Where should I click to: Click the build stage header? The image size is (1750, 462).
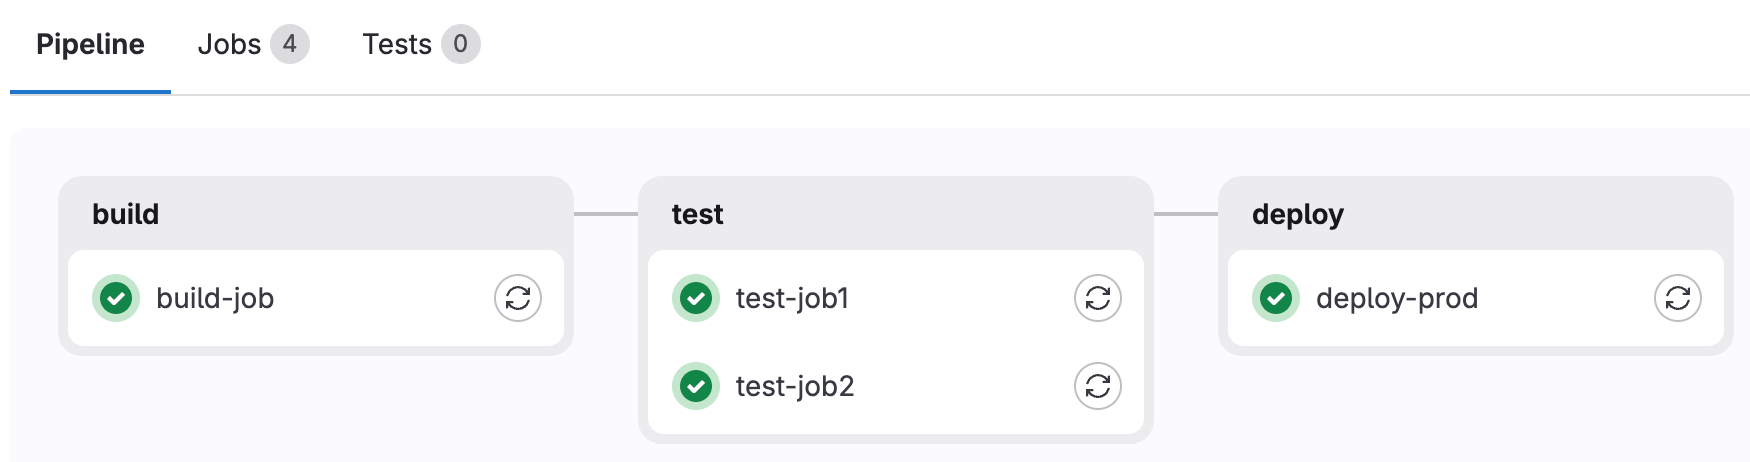[x=126, y=214]
